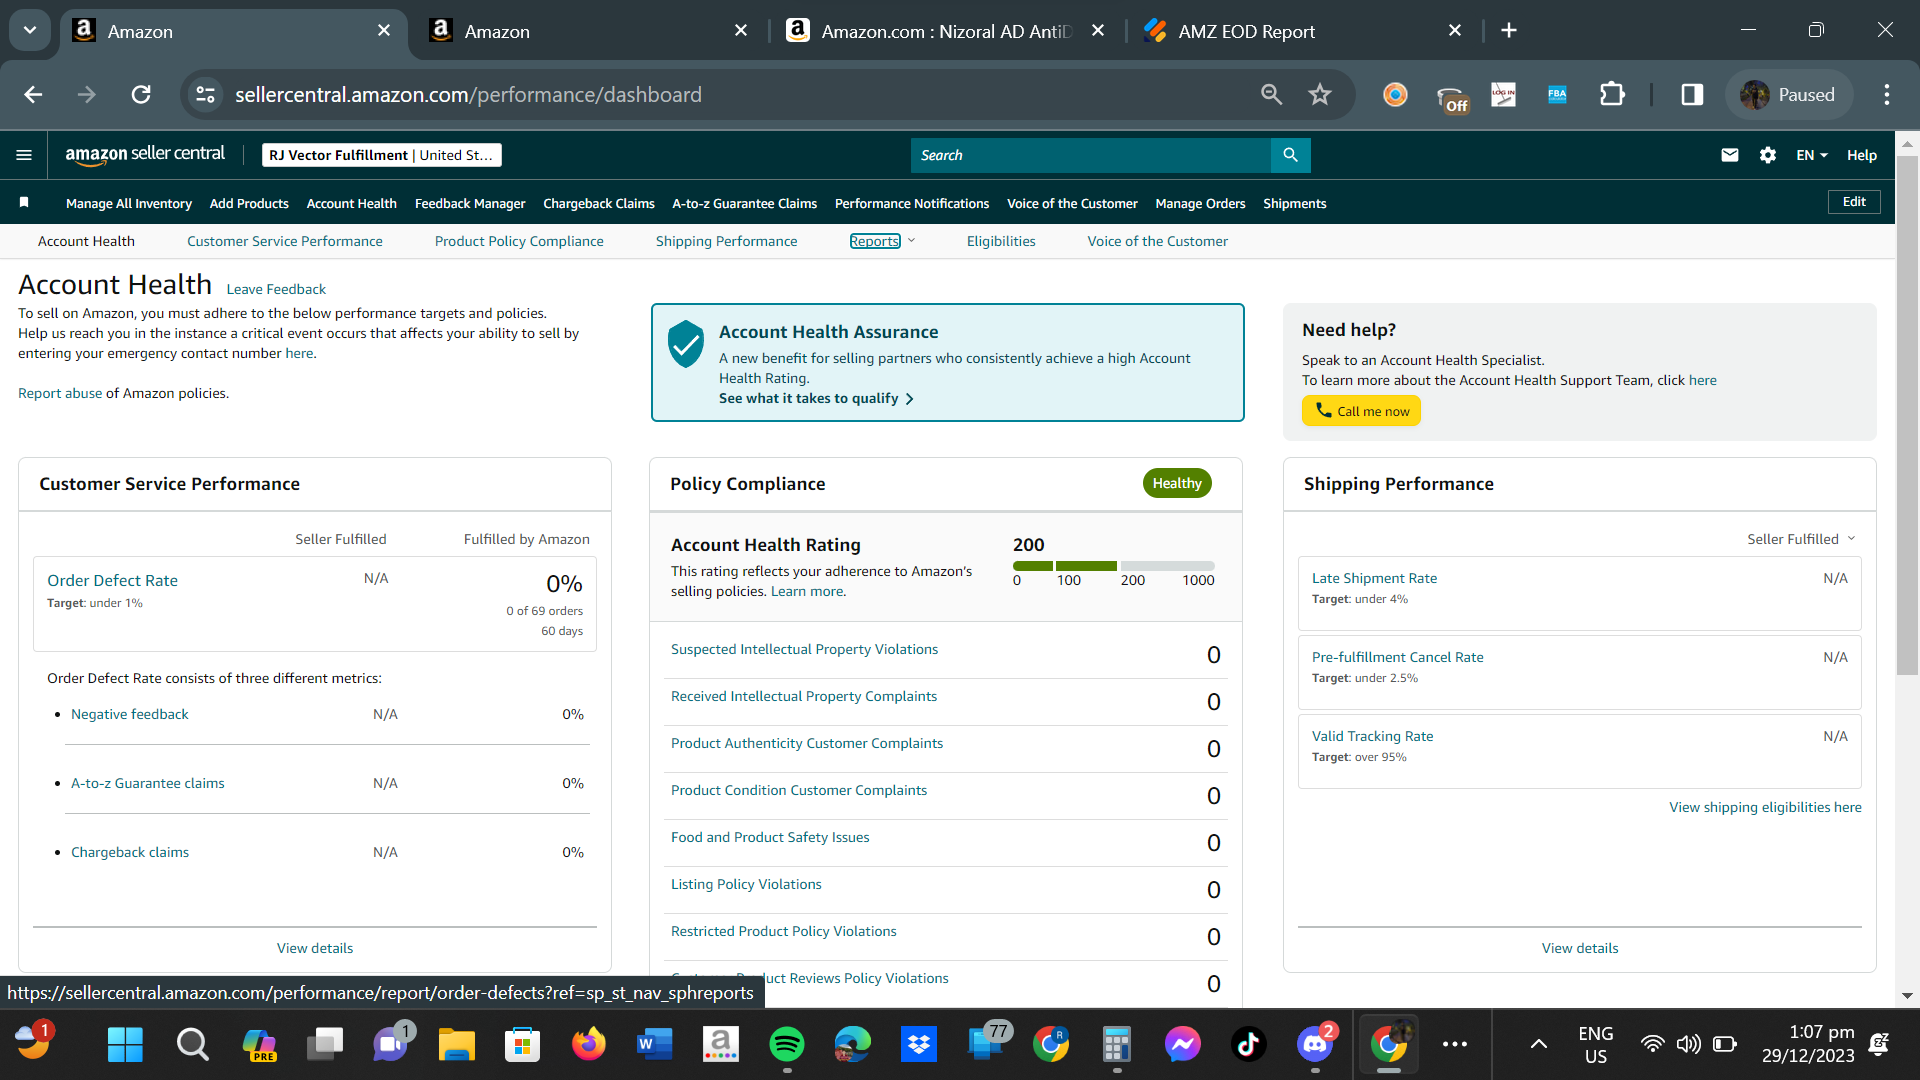This screenshot has height=1080, width=1920.
Task: Open the Seller Central hamburger menu
Action: click(24, 155)
